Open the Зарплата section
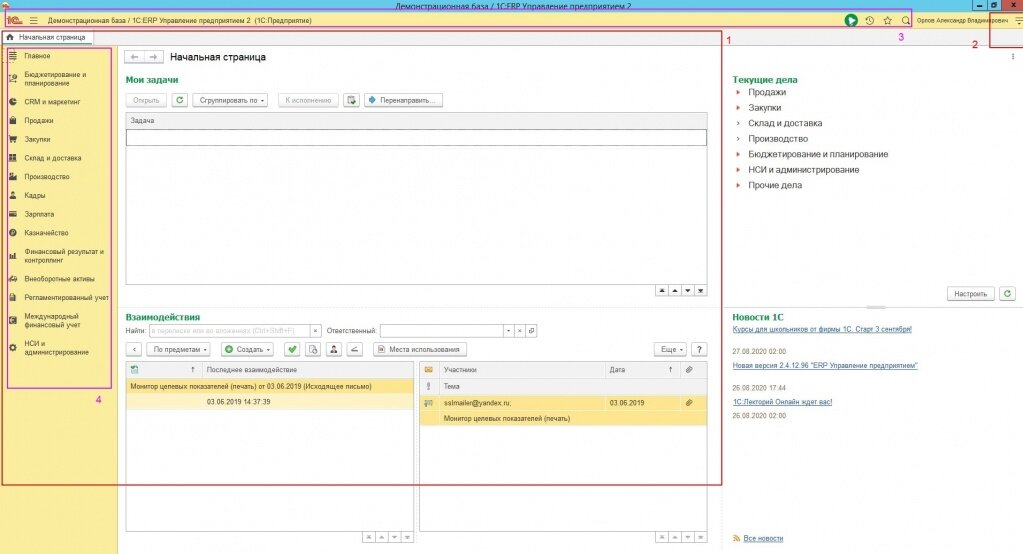 [39, 215]
